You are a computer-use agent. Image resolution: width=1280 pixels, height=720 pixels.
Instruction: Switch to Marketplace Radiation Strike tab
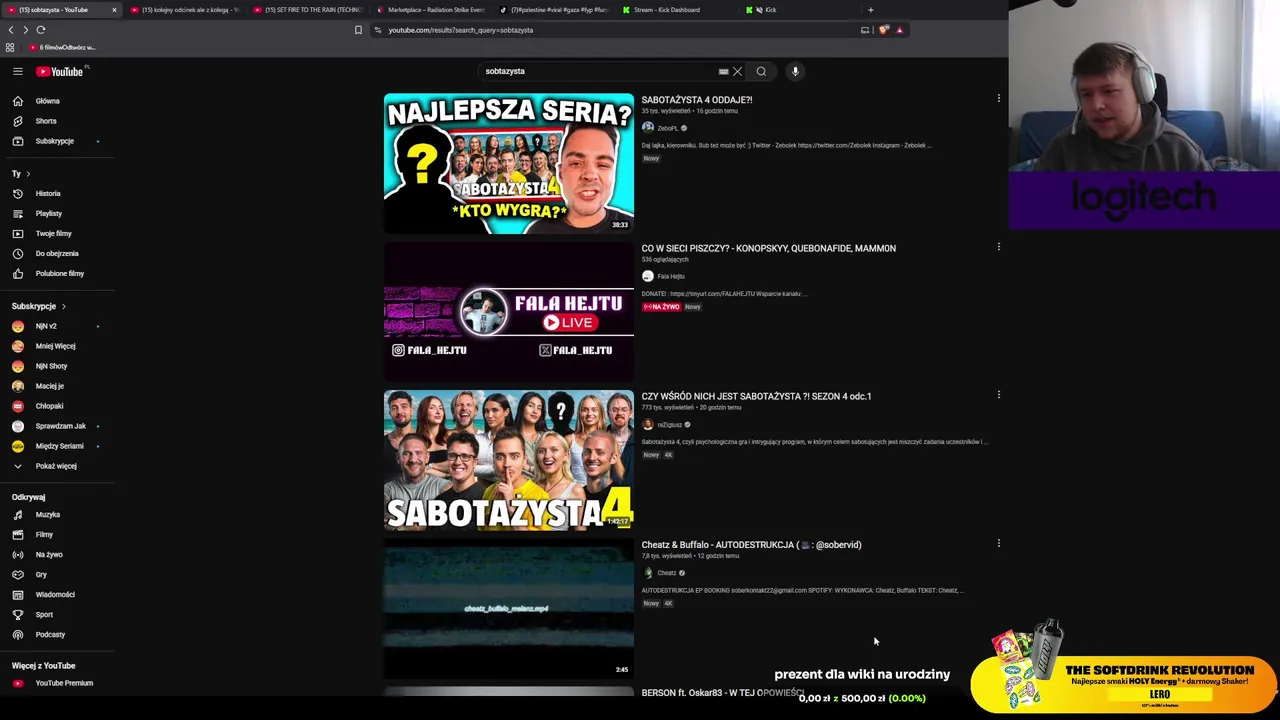(430, 10)
